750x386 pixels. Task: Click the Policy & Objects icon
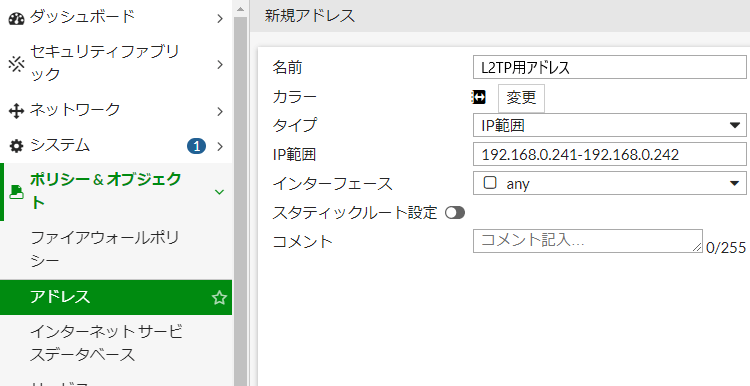pos(16,192)
